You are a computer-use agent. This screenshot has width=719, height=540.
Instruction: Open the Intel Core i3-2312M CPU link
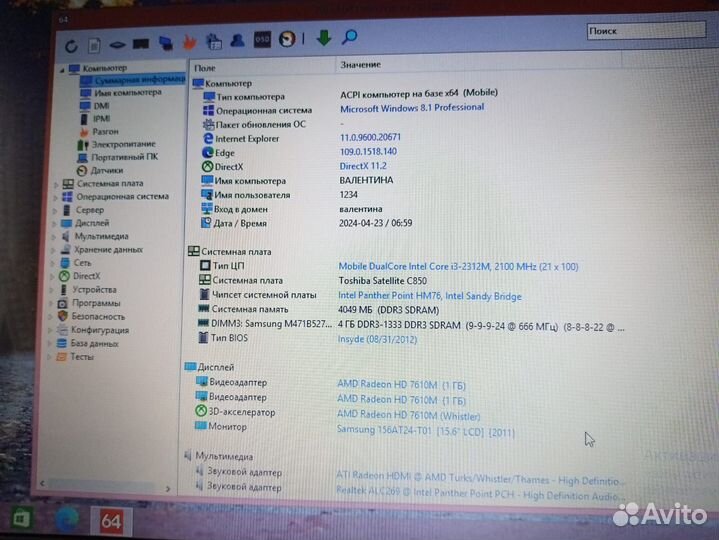click(458, 267)
